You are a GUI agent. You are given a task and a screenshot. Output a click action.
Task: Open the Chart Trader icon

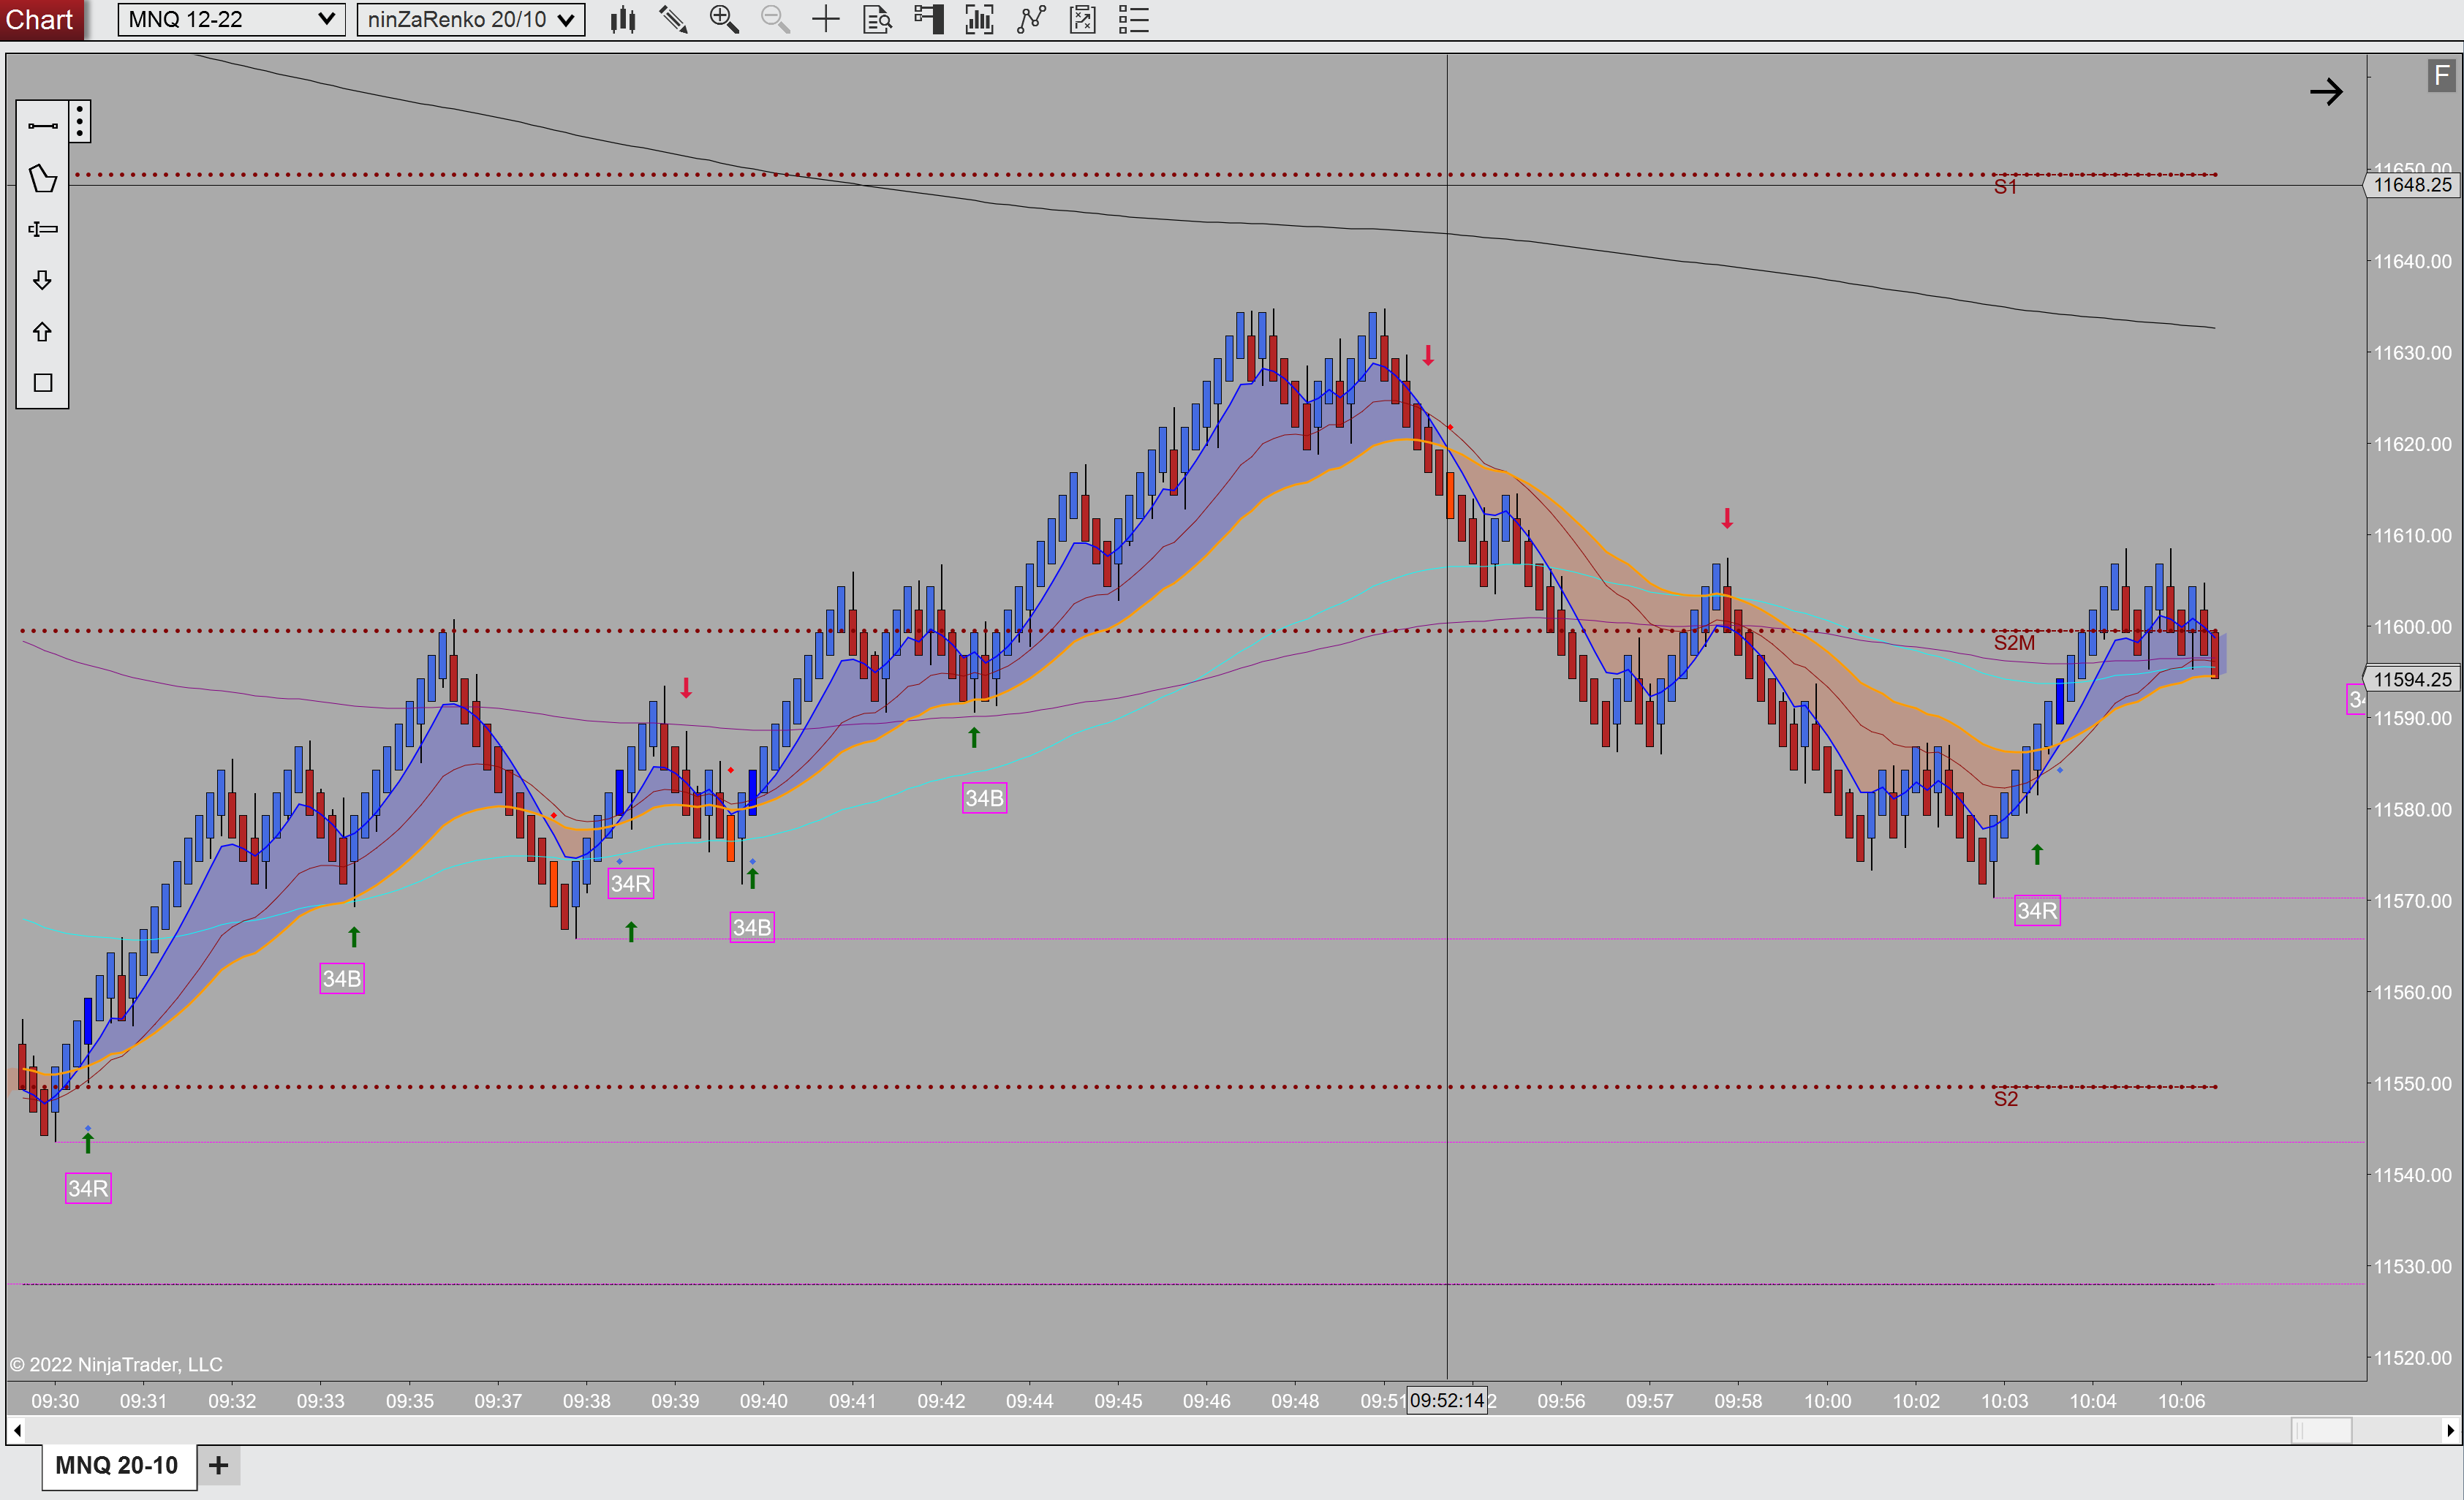pos(929,19)
